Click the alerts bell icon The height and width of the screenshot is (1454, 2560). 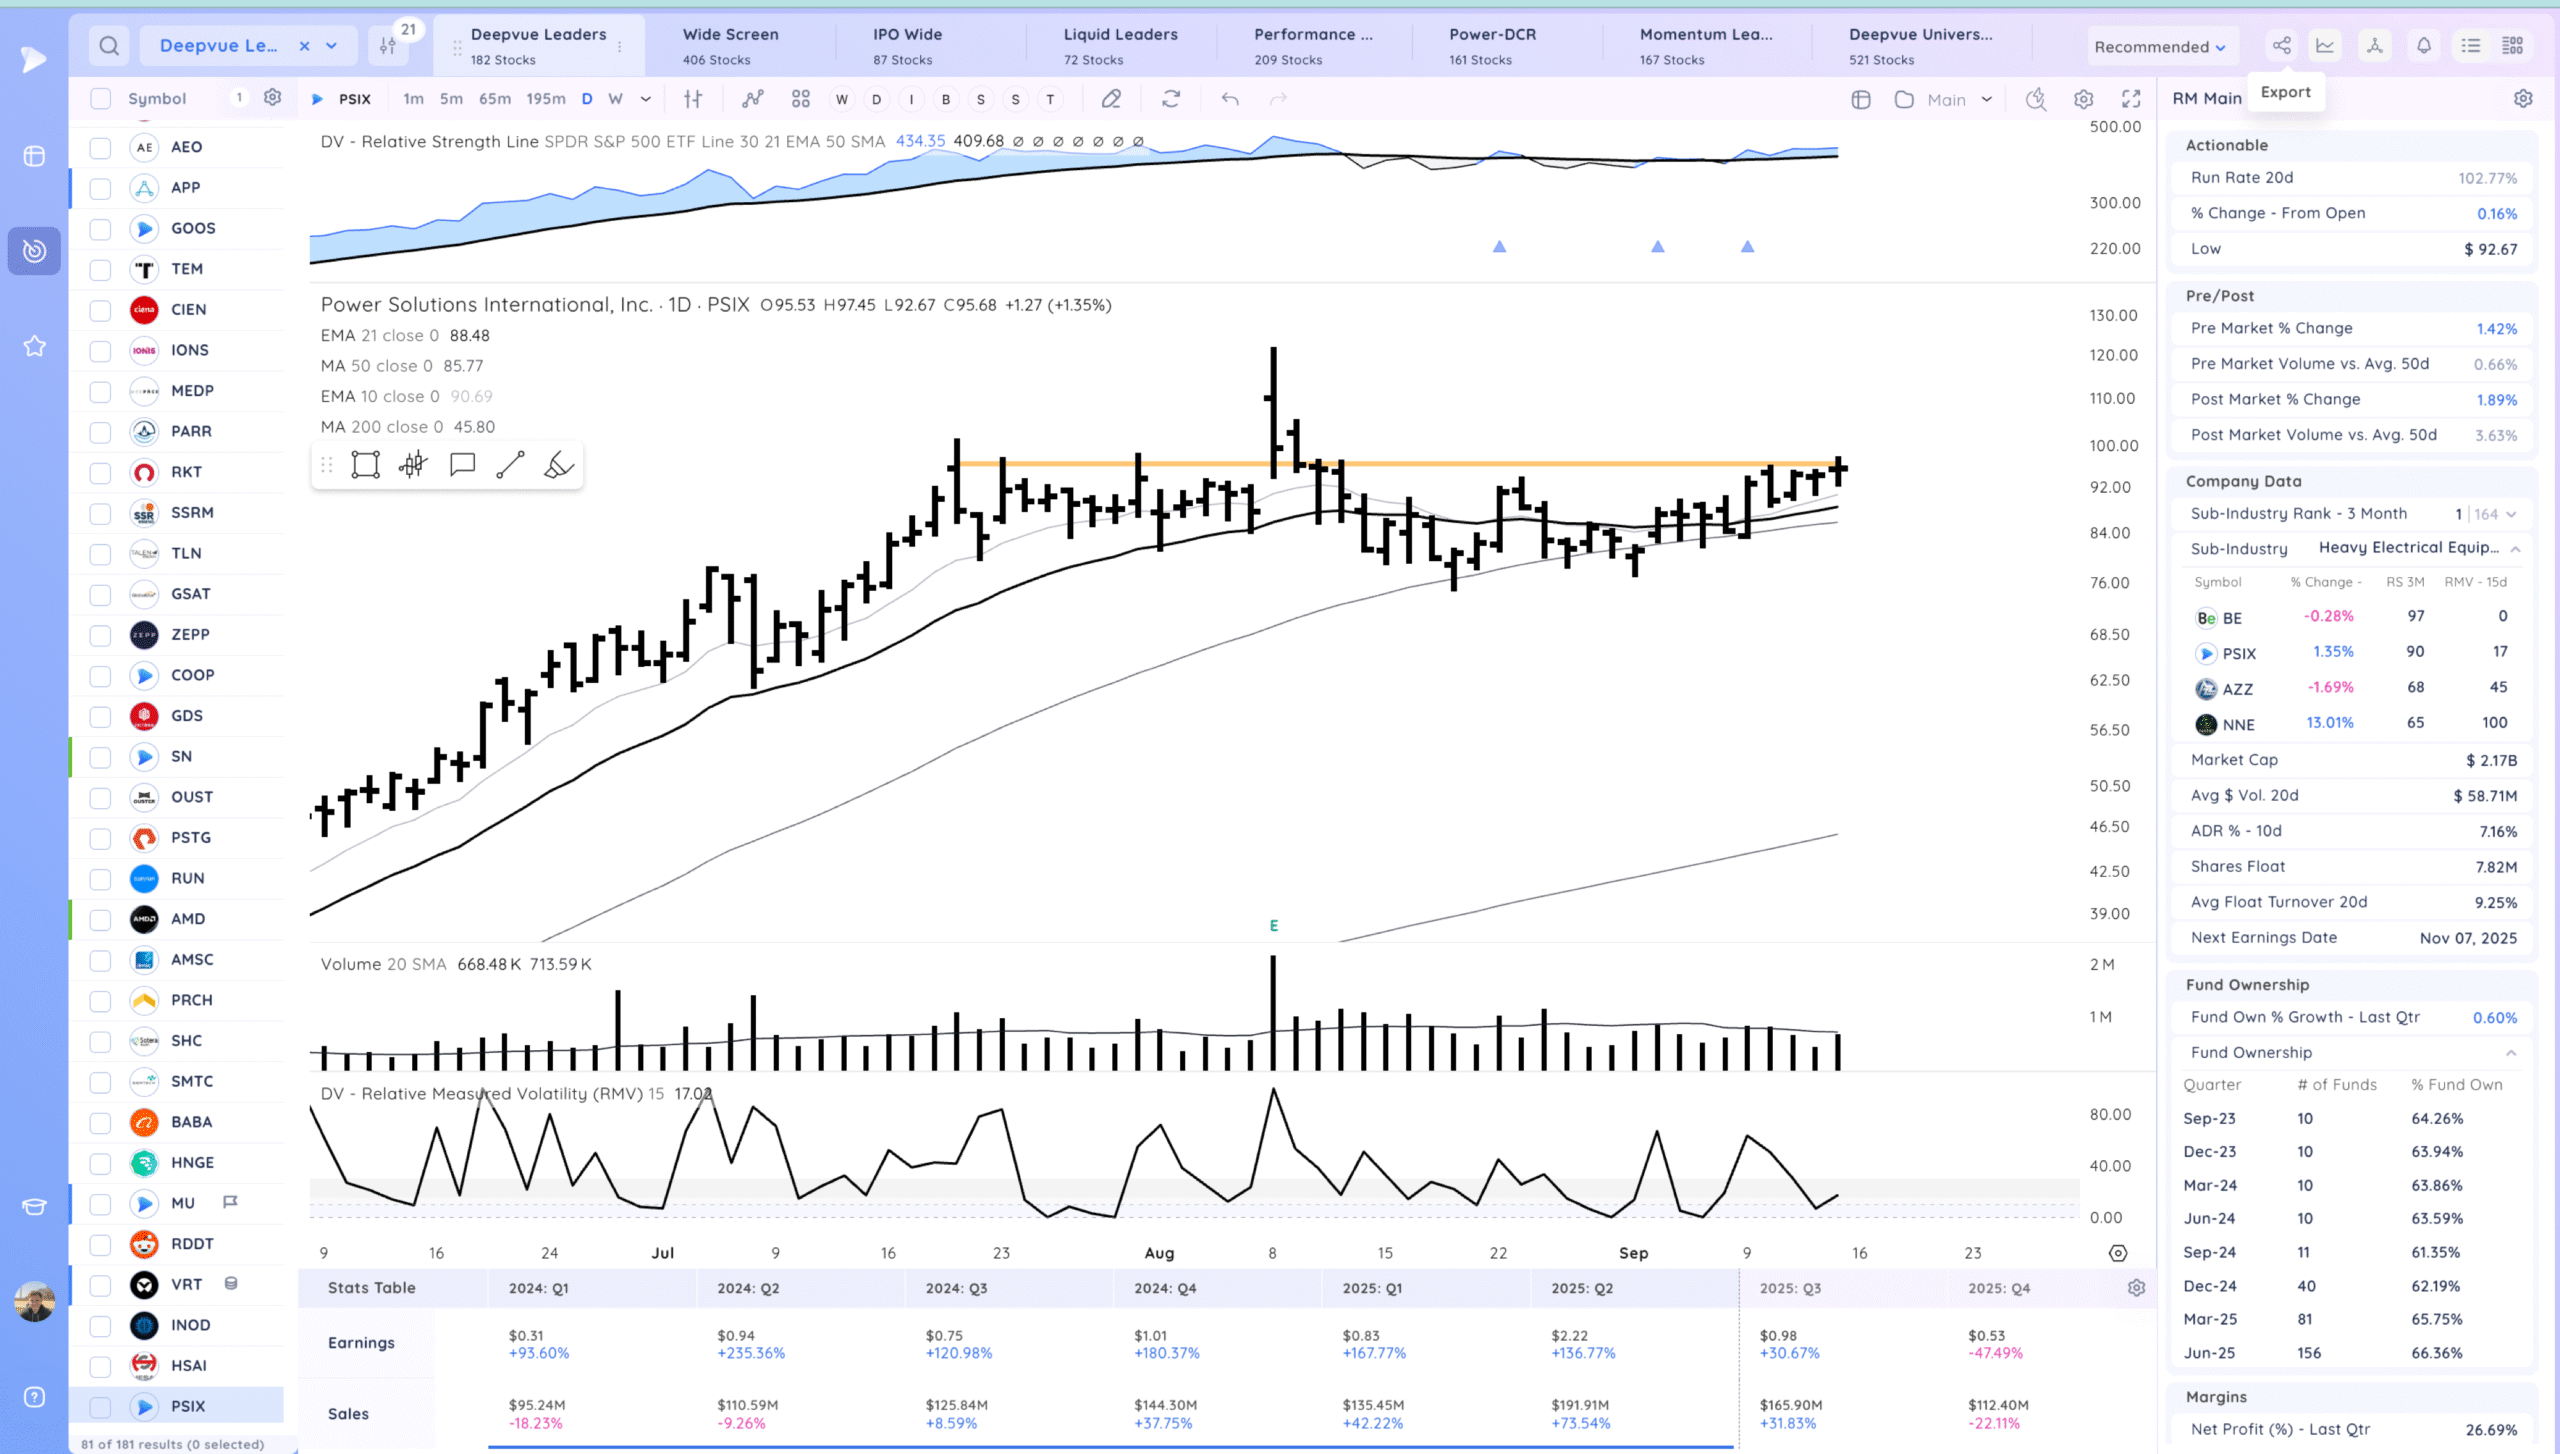click(2424, 46)
